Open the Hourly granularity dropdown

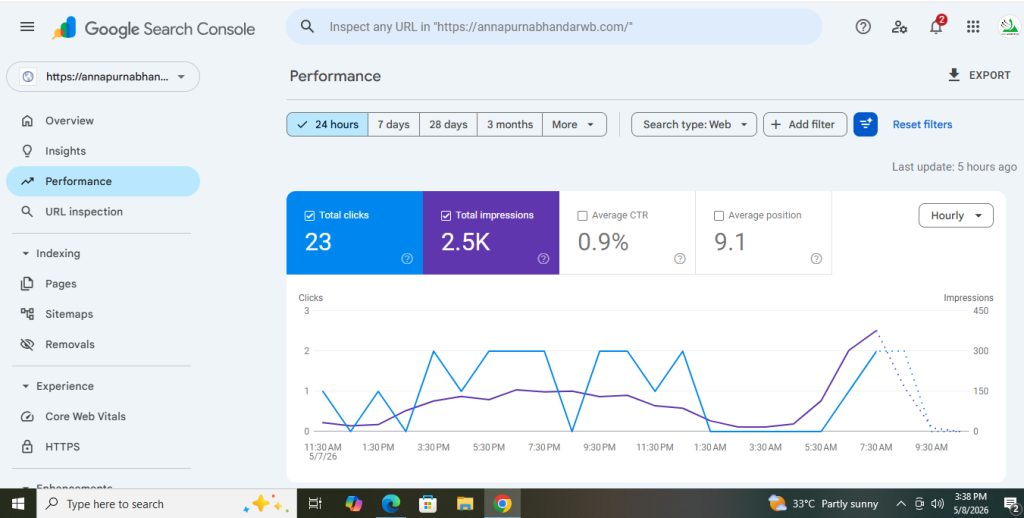(956, 216)
